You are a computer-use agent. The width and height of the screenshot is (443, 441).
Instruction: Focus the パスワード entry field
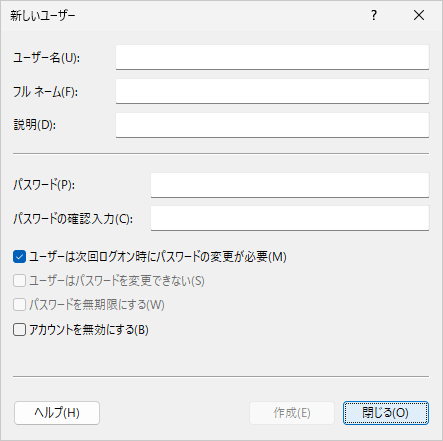(x=290, y=185)
